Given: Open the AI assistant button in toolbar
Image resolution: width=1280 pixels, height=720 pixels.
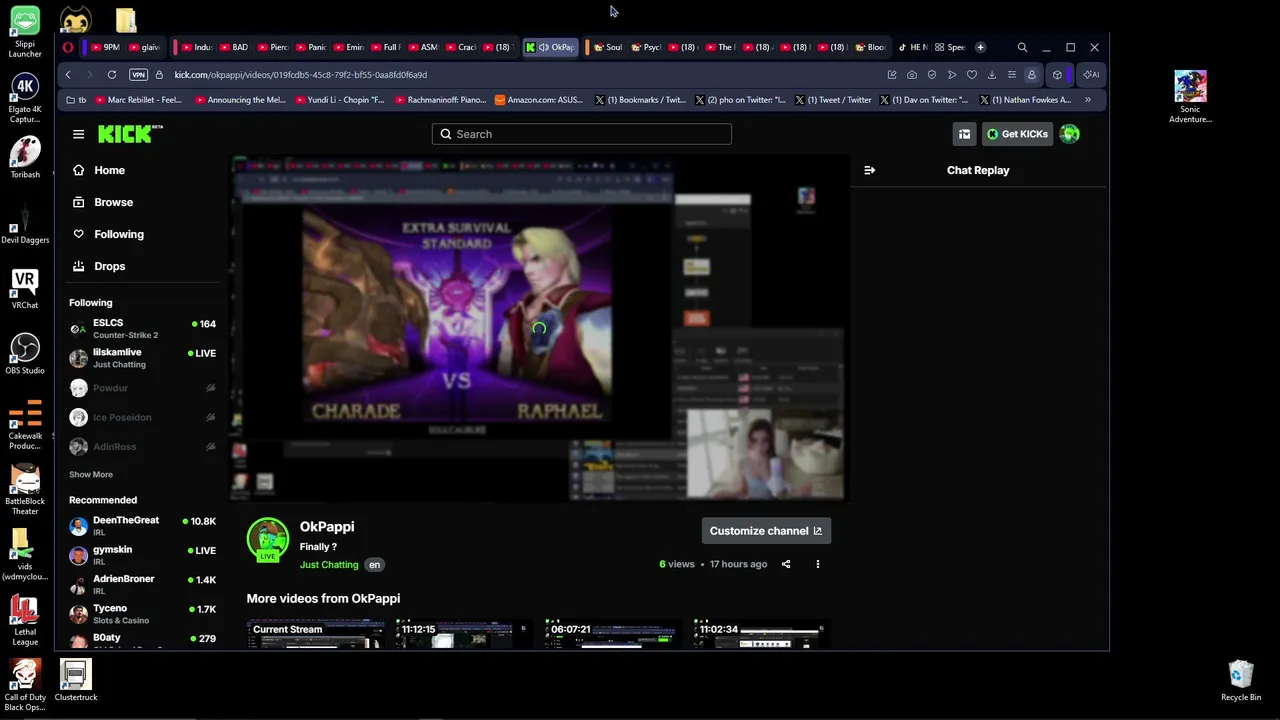Looking at the screenshot, I should pyautogui.click(x=1091, y=75).
